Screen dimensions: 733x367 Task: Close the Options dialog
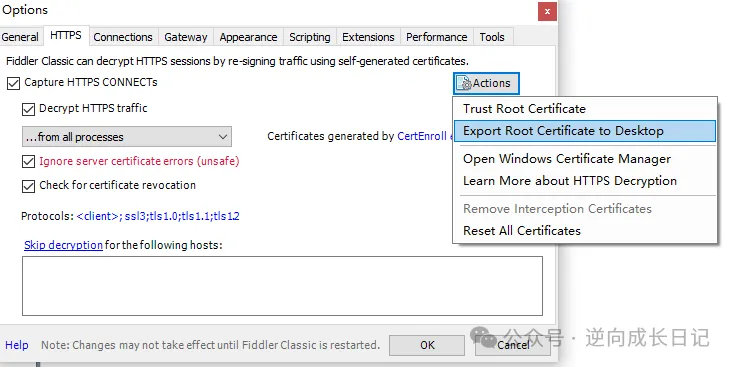(x=547, y=12)
